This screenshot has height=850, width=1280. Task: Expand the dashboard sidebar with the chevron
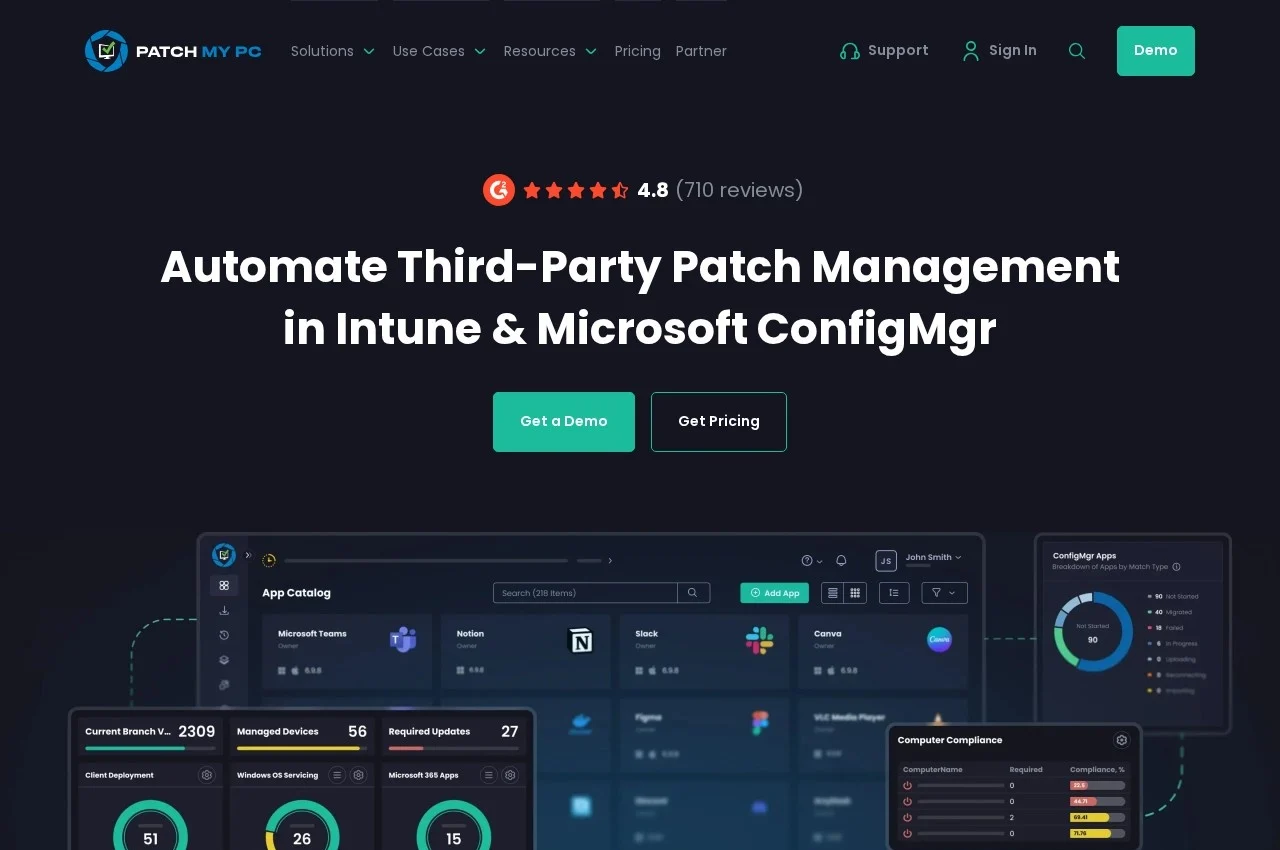pyautogui.click(x=248, y=556)
